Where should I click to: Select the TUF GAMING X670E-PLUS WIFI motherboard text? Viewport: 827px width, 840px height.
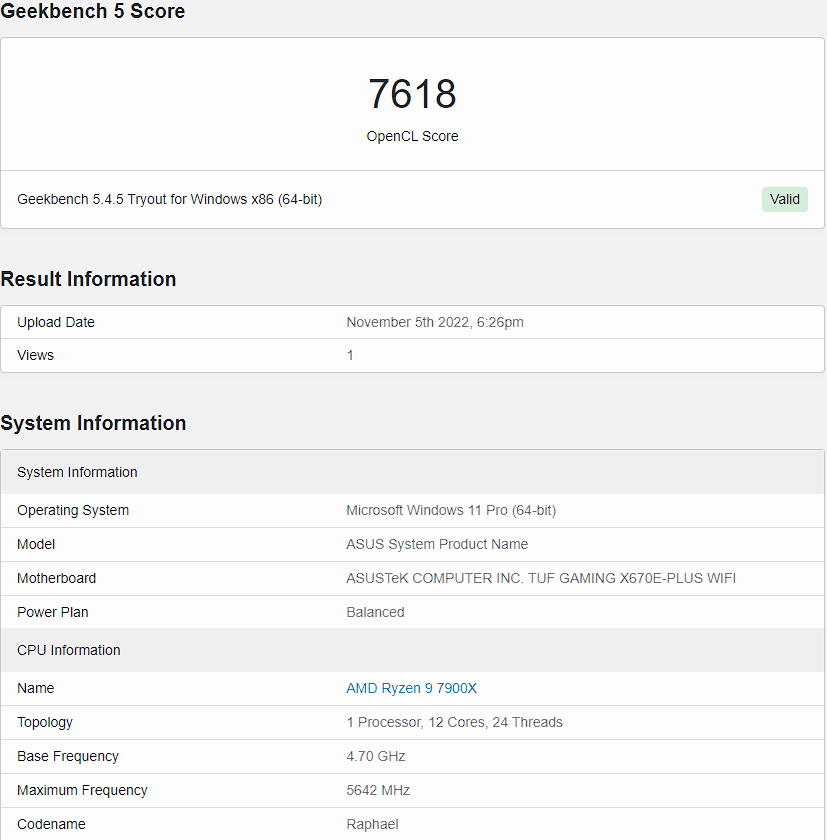pyautogui.click(x=632, y=578)
